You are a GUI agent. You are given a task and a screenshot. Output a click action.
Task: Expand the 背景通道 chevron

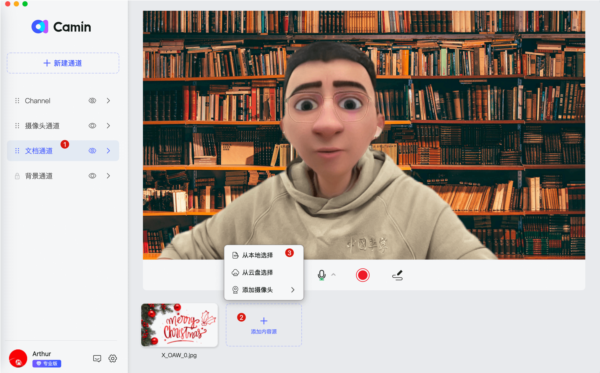tap(108, 176)
